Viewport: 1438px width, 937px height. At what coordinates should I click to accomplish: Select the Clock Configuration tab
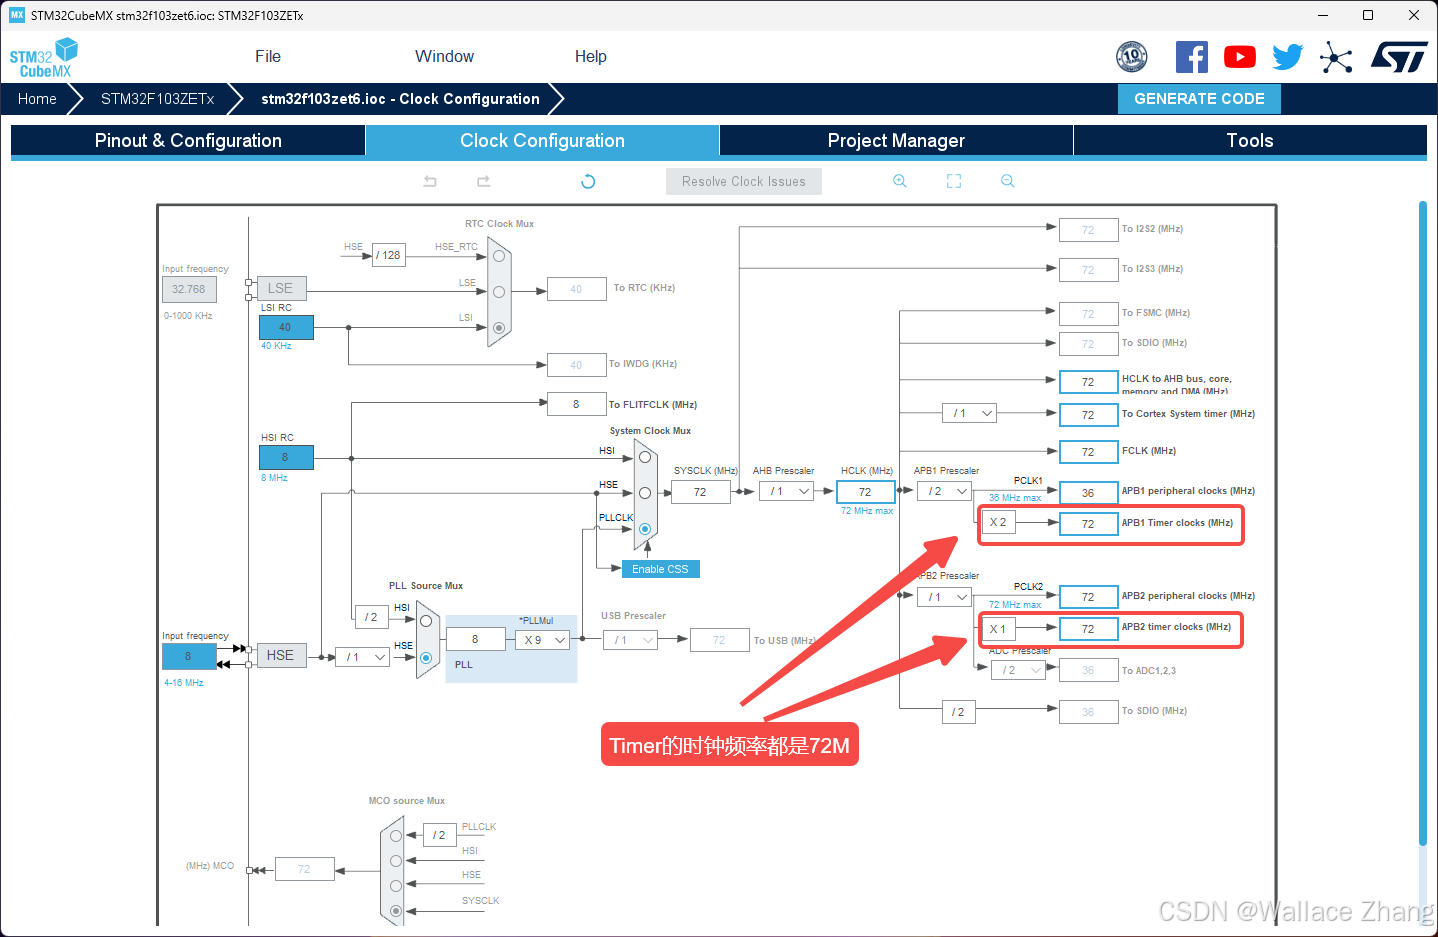(x=542, y=141)
